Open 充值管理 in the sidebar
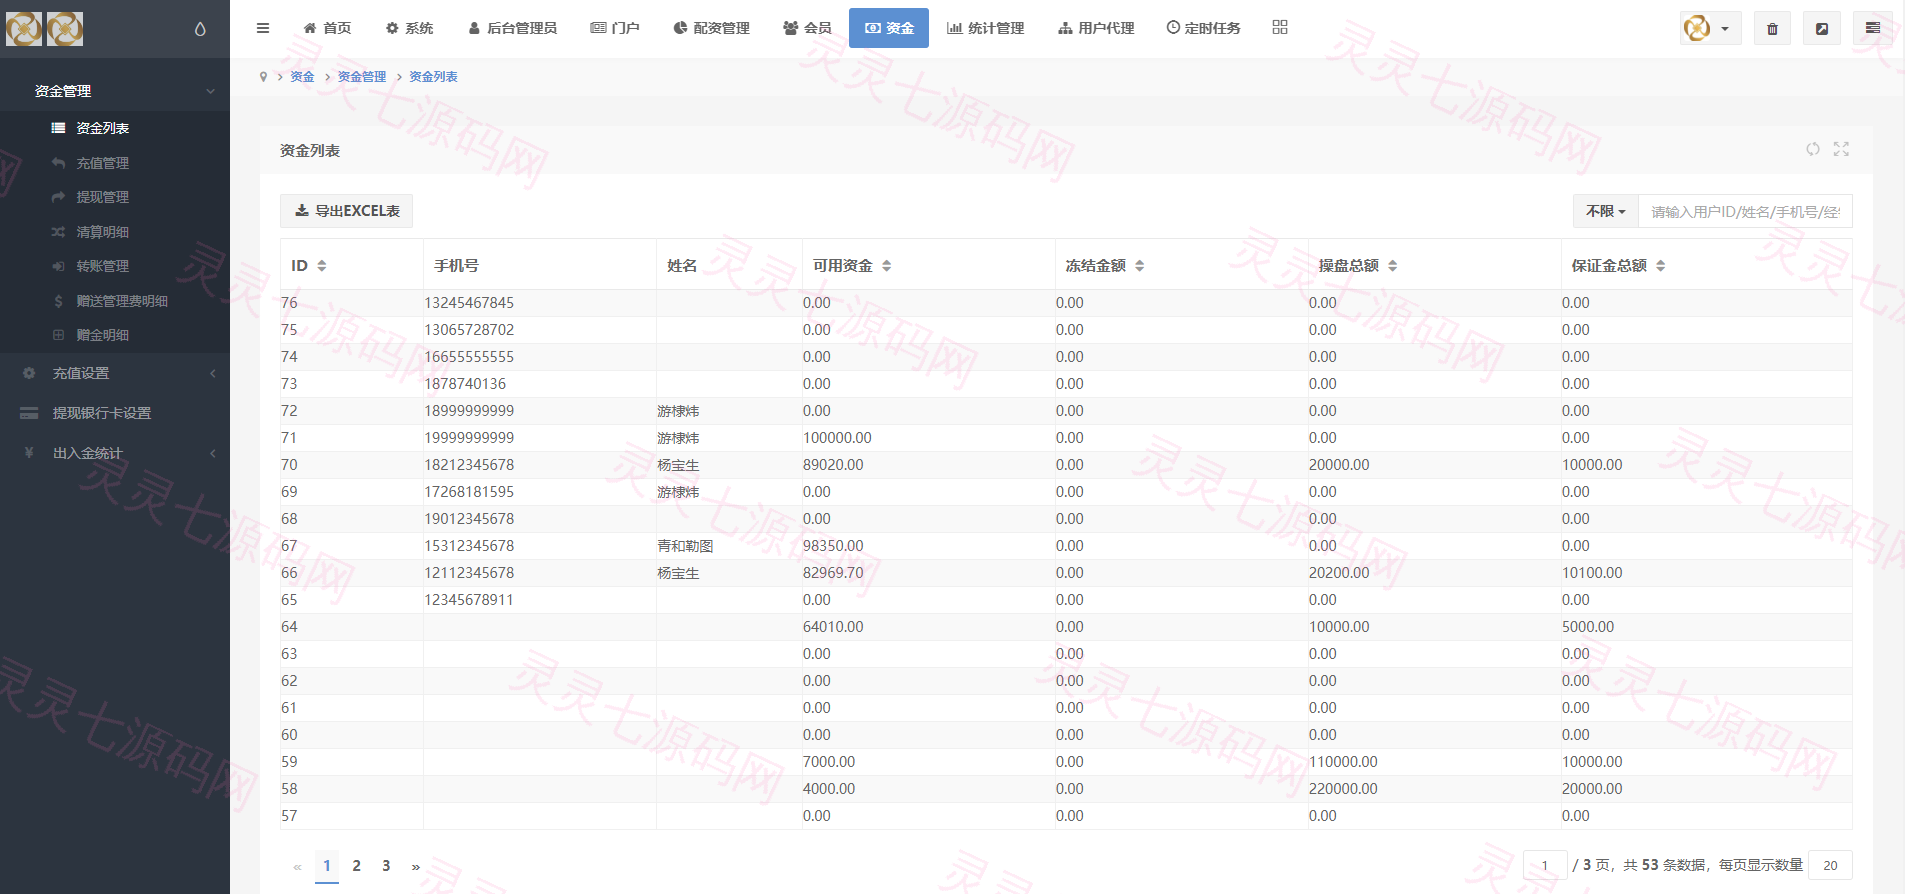Image resolution: width=1905 pixels, height=894 pixels. coord(103,163)
